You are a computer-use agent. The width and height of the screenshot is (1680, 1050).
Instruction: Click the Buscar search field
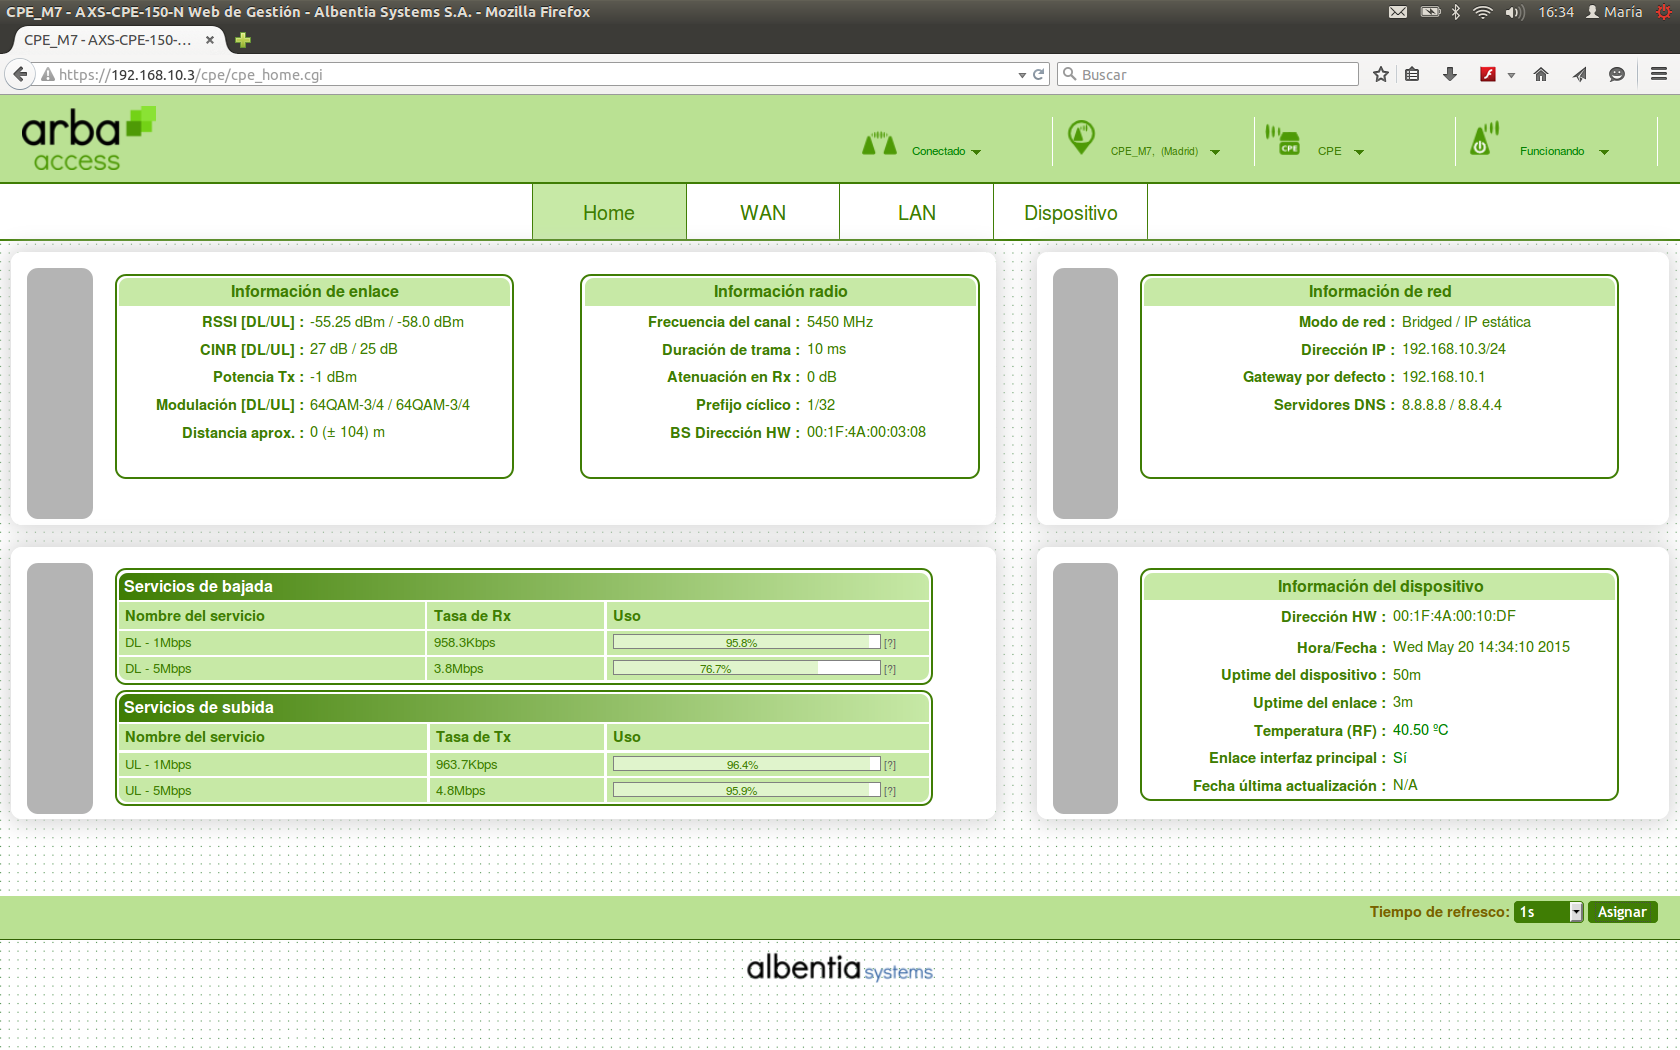(1210, 74)
